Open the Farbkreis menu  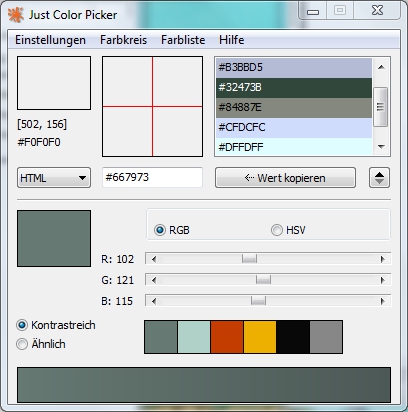coord(123,40)
